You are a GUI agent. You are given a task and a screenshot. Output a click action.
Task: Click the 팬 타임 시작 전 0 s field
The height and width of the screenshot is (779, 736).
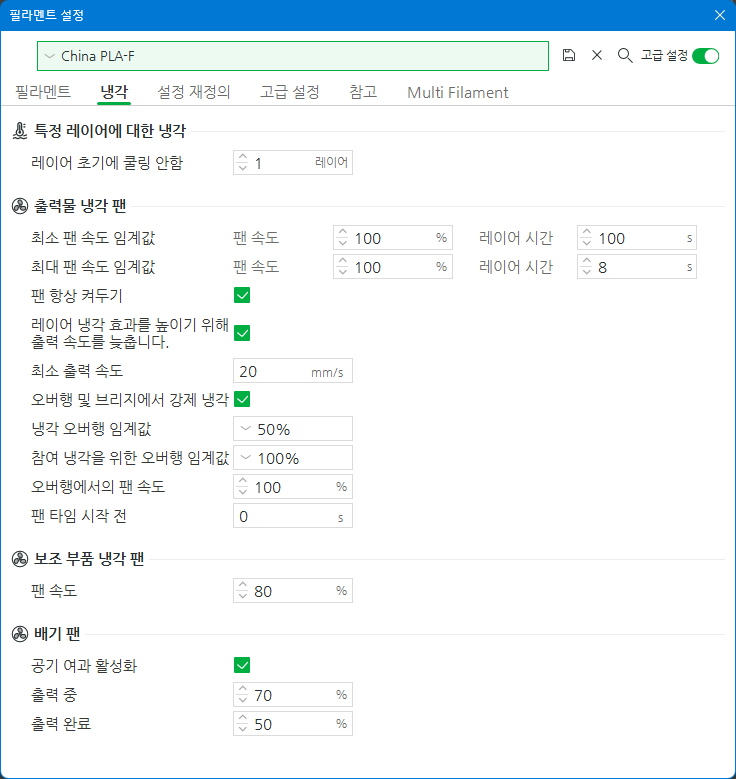(293, 516)
